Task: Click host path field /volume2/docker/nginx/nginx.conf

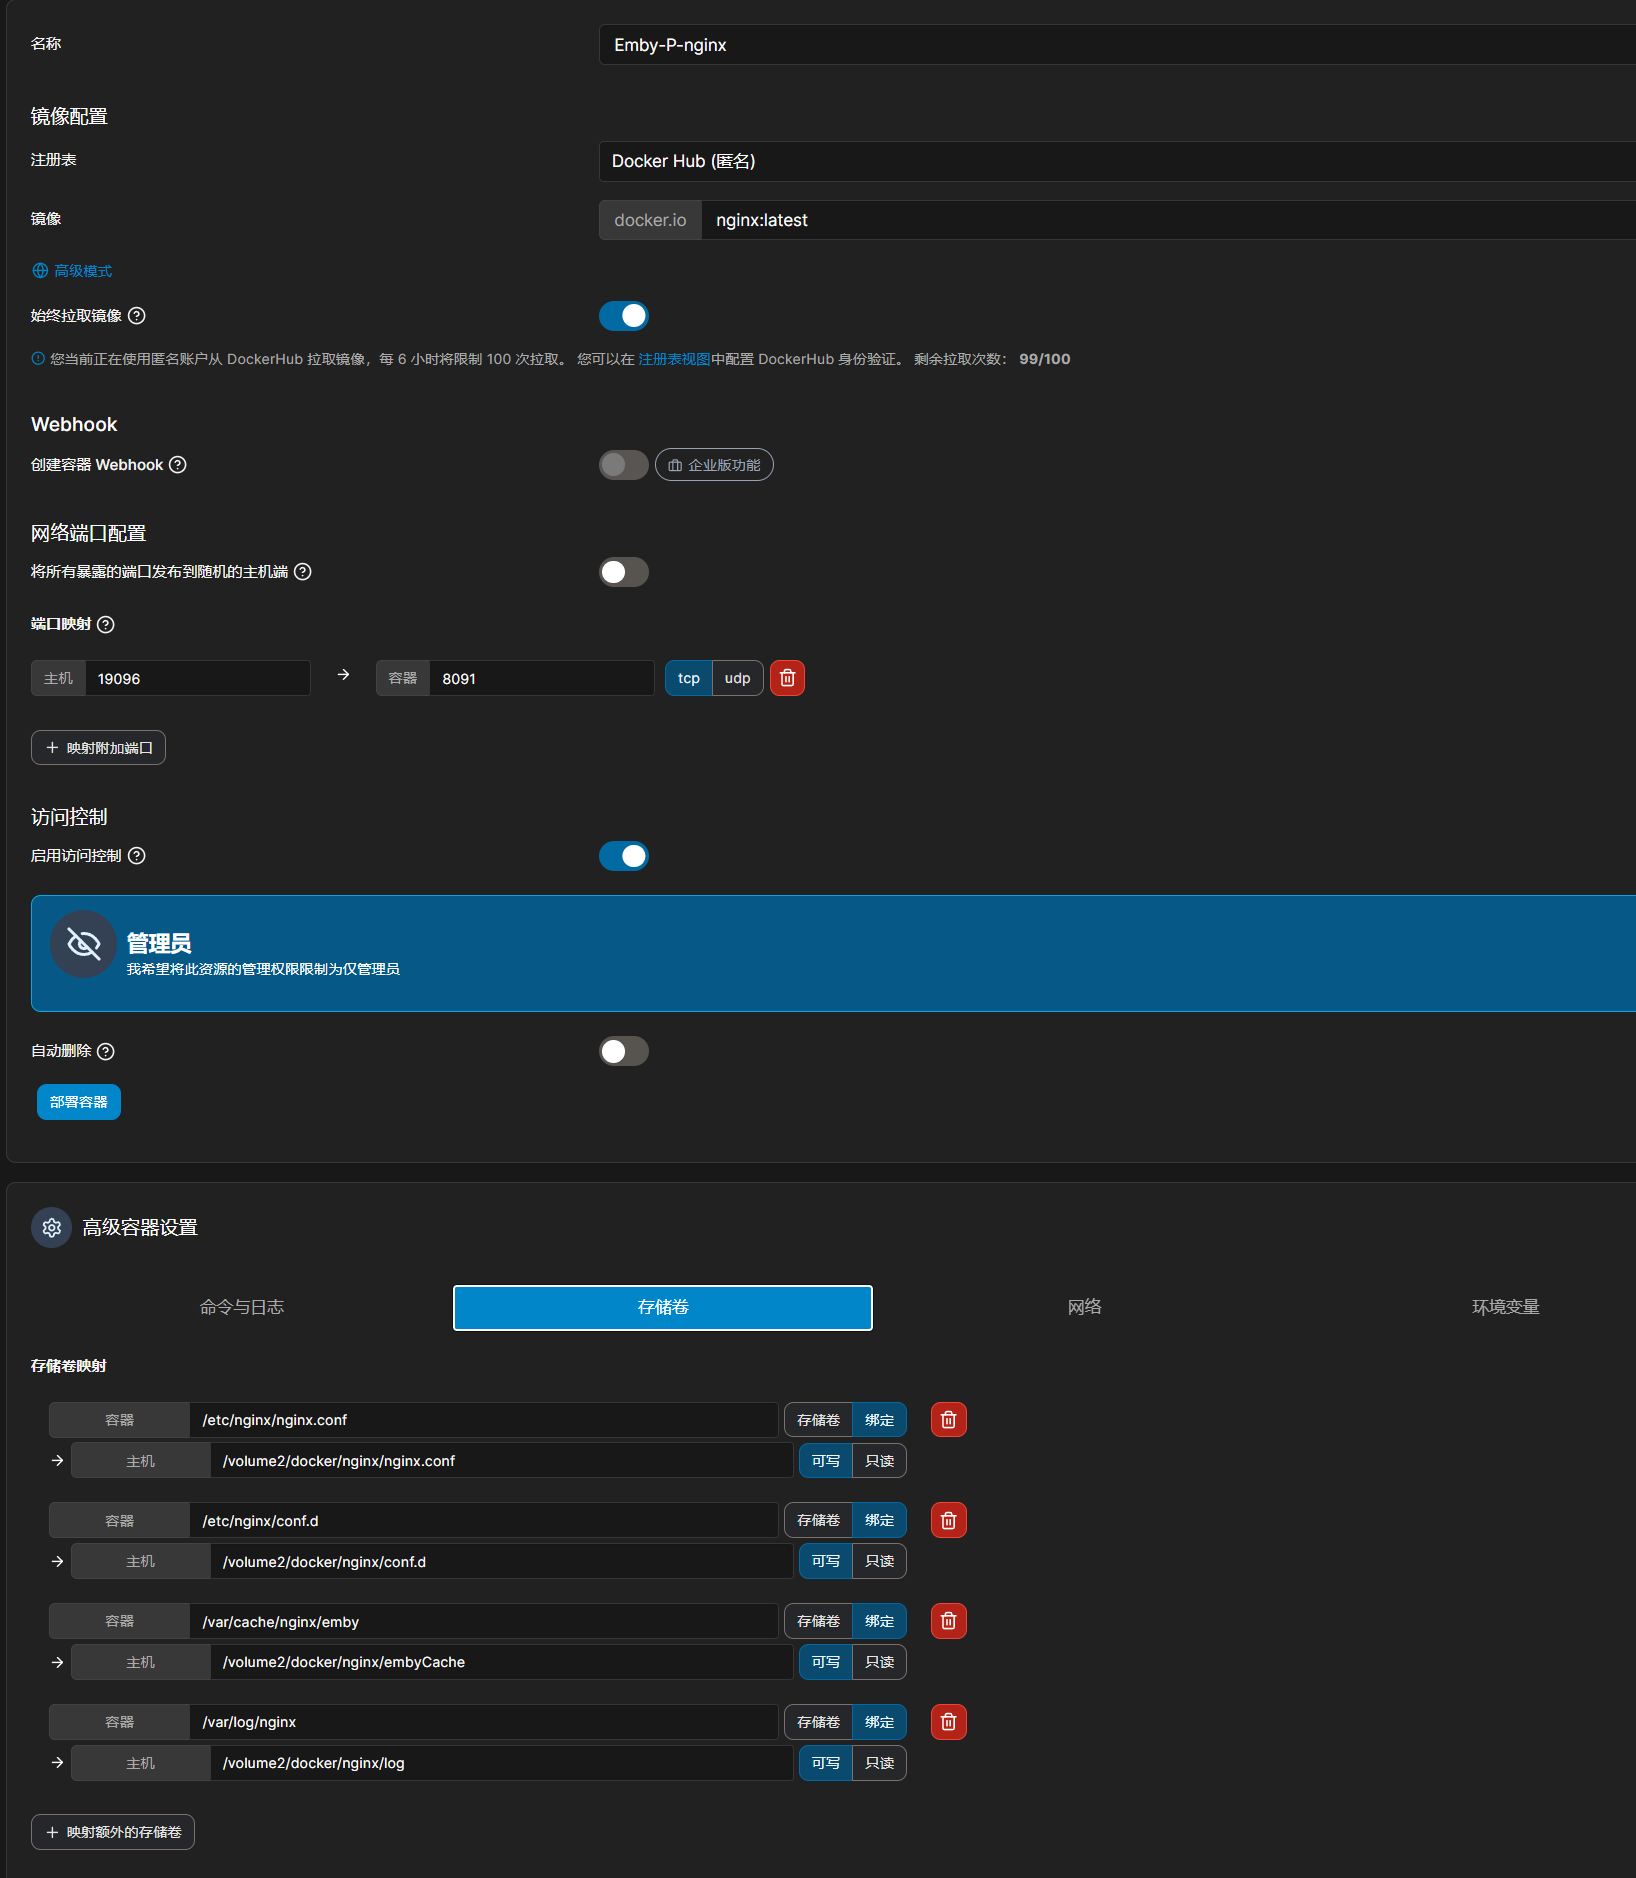Action: (x=501, y=1461)
